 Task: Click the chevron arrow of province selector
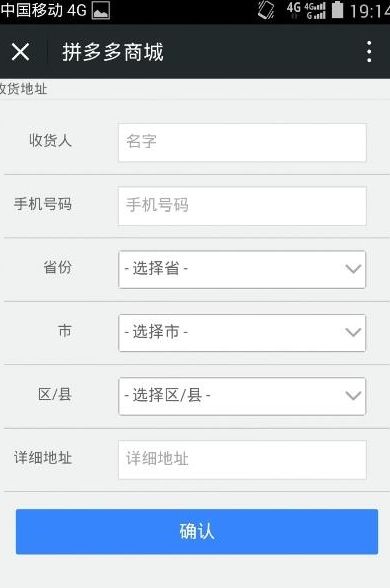coord(353,269)
